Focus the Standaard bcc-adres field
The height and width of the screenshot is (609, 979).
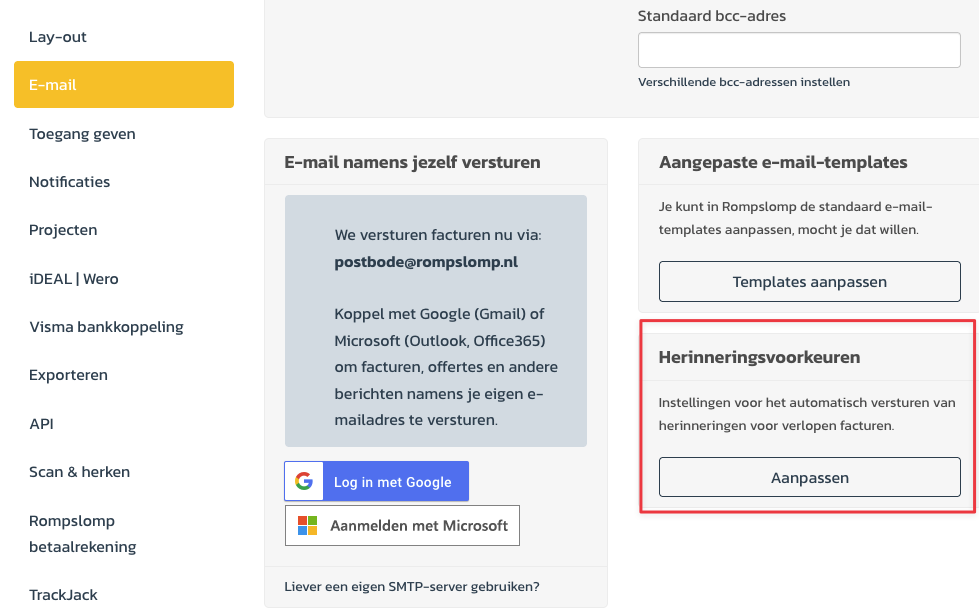click(x=799, y=50)
